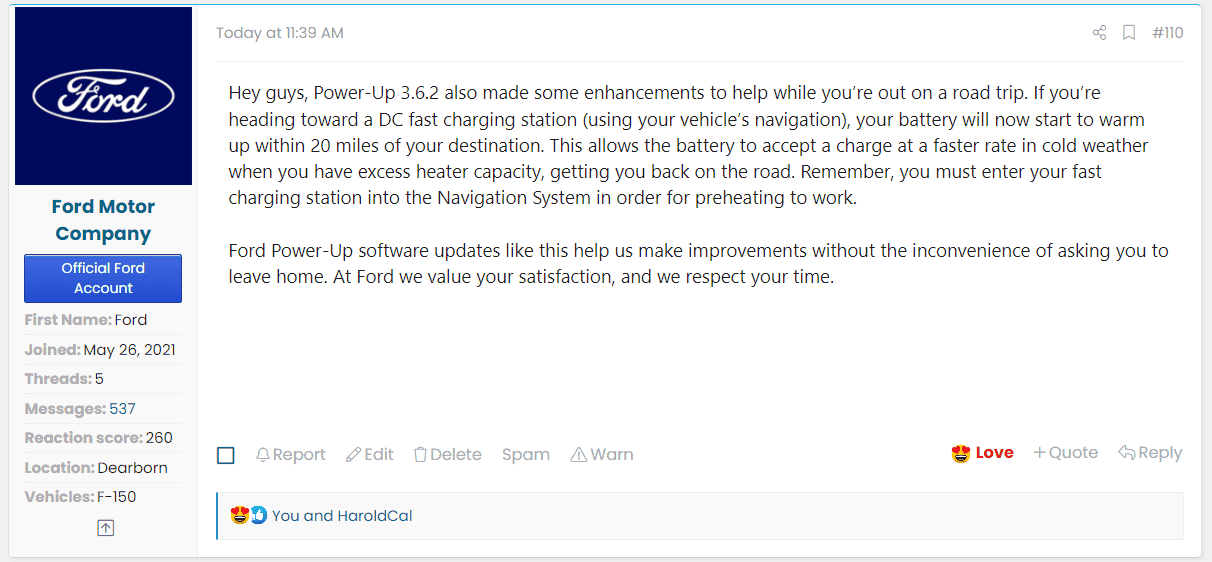Open the Ford Motor Company username link
Viewport: 1212px width, 562px height.
[104, 220]
